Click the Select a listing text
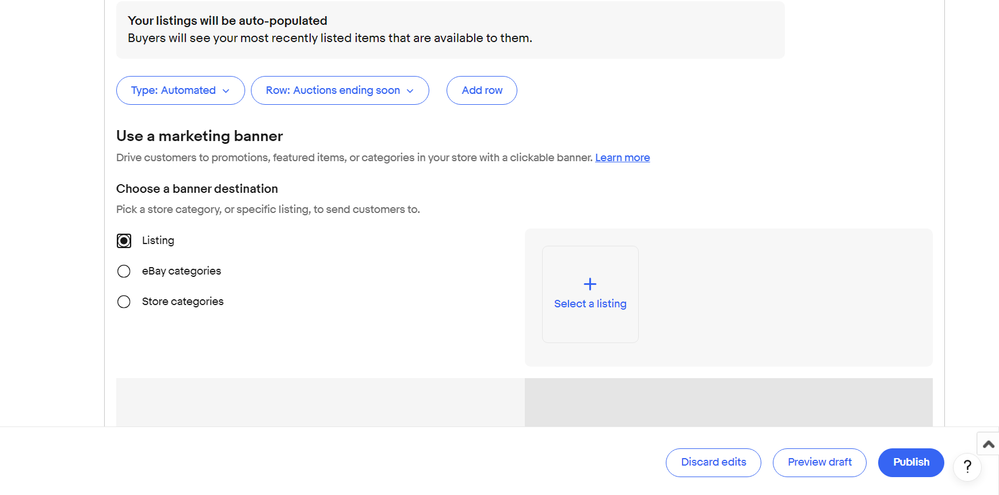The image size is (999, 495). 590,304
